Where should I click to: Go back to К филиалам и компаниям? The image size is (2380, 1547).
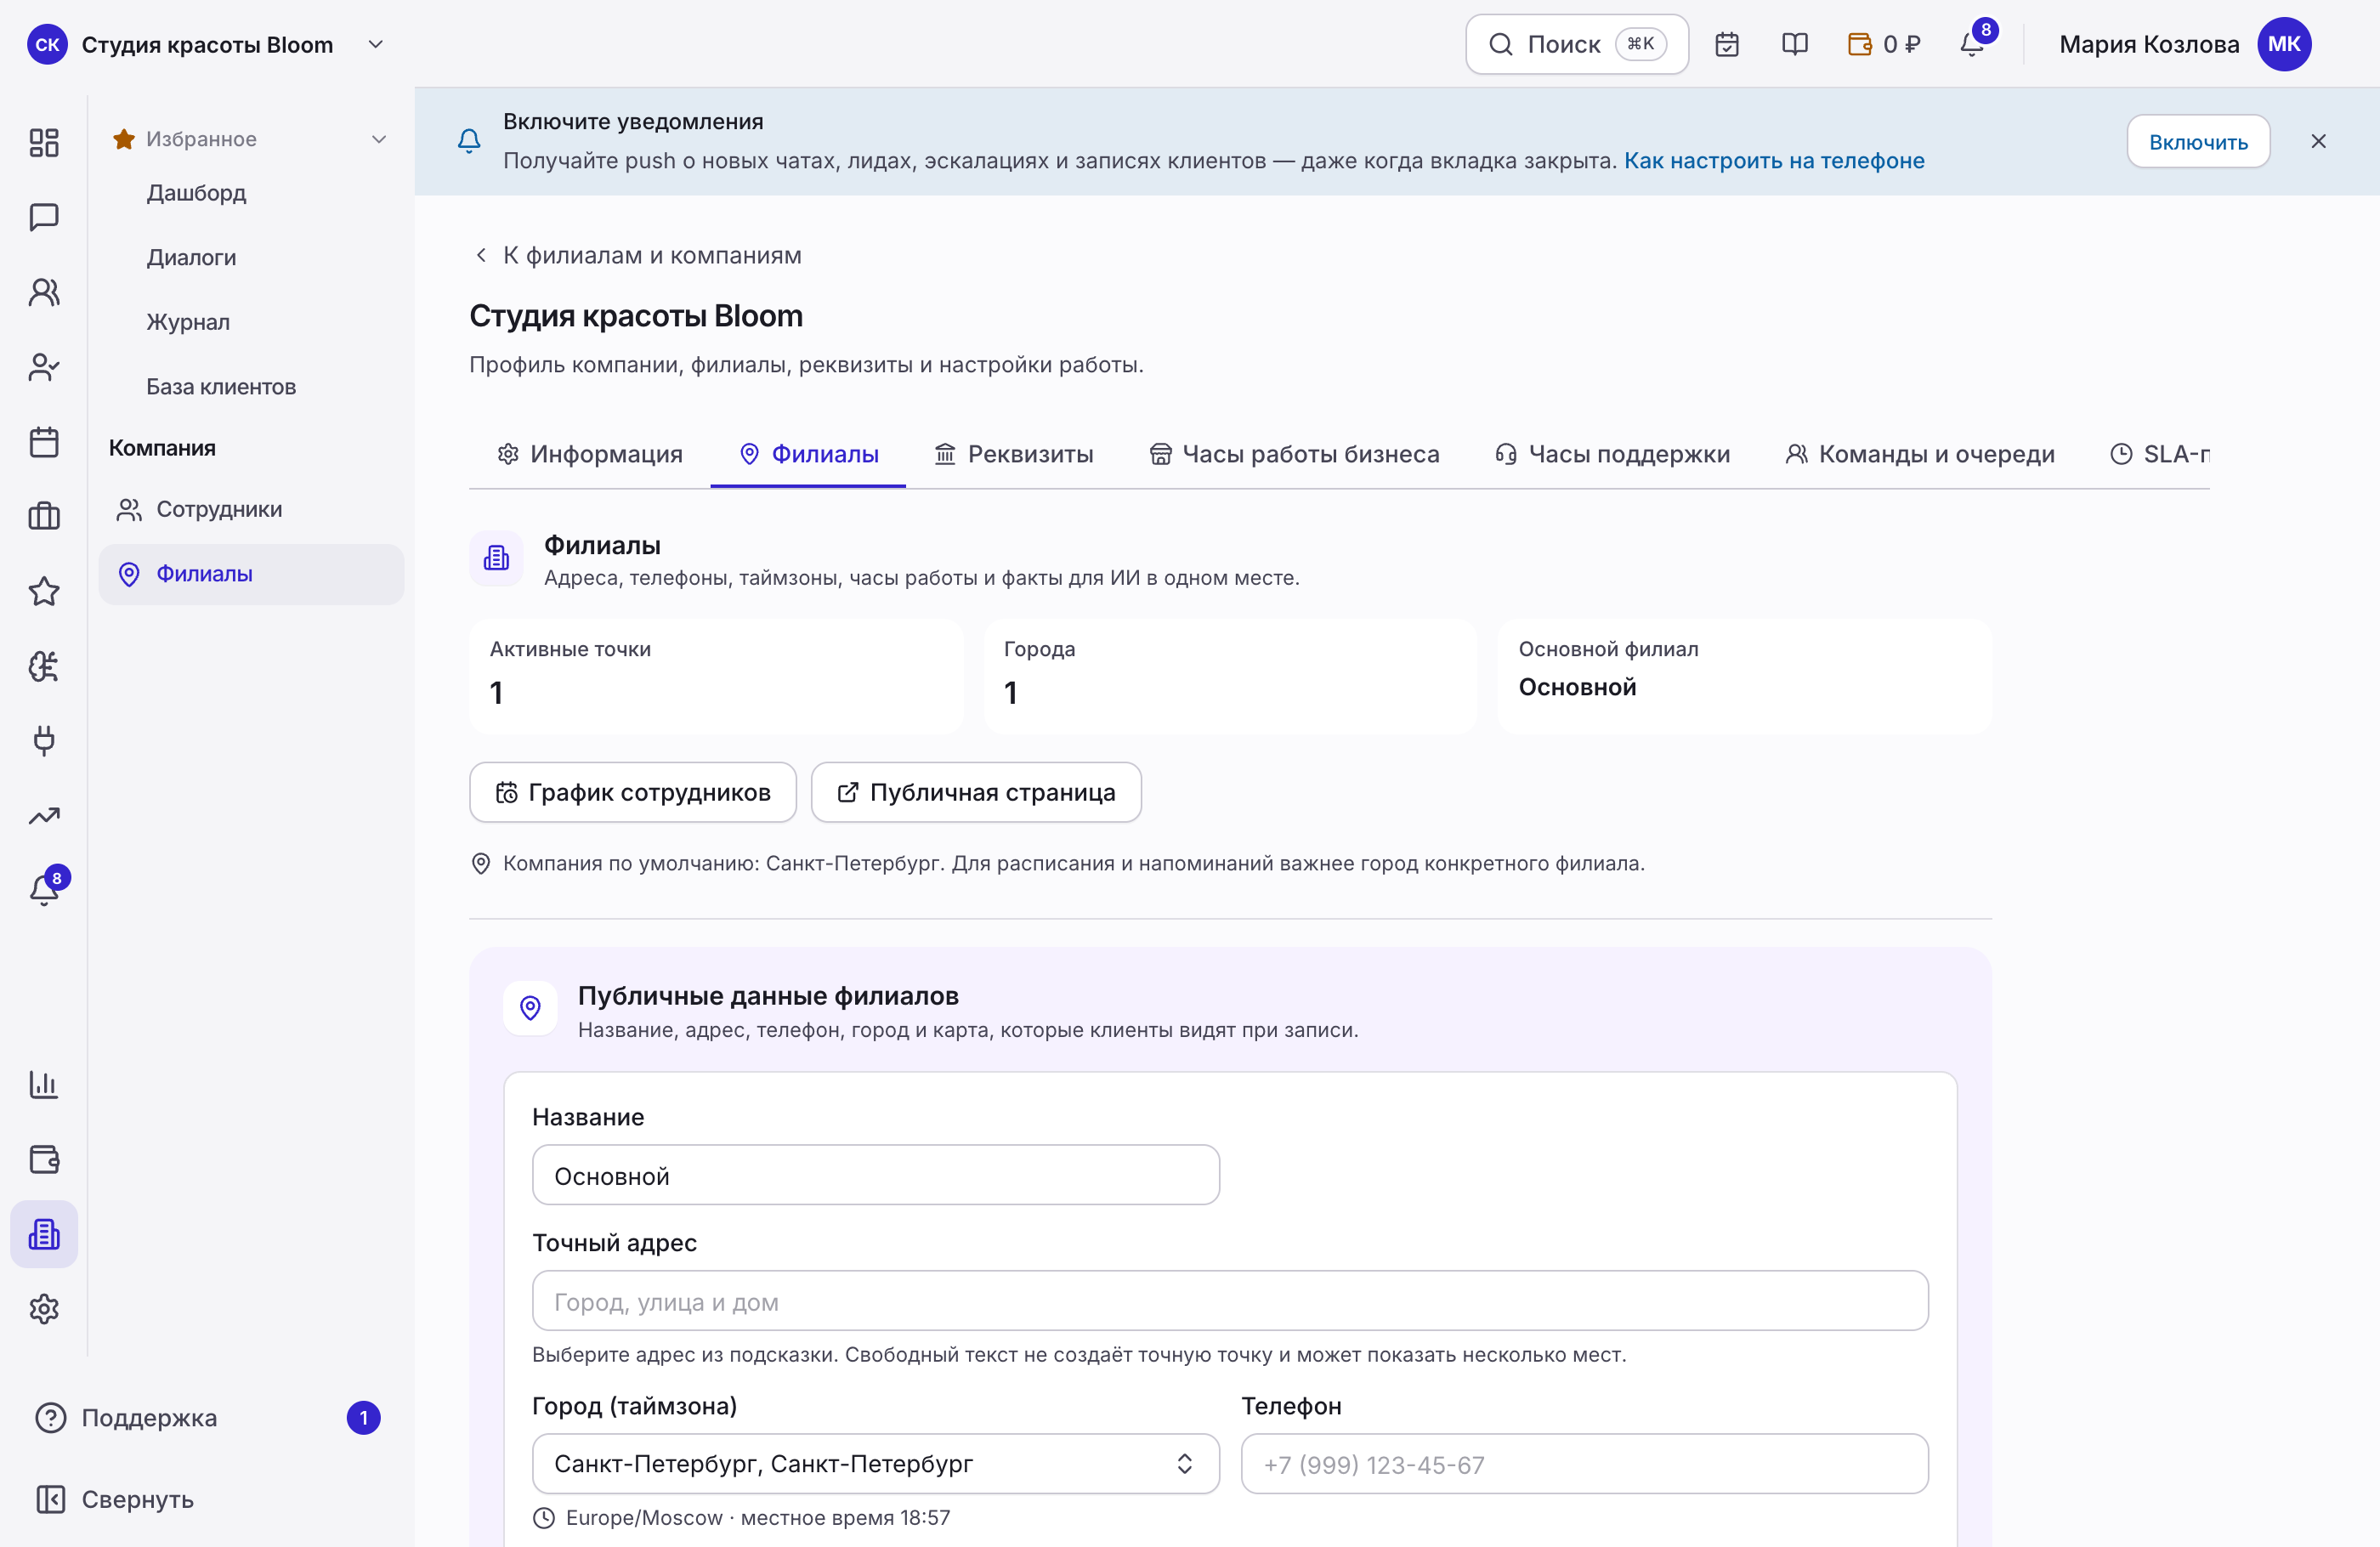click(x=637, y=255)
